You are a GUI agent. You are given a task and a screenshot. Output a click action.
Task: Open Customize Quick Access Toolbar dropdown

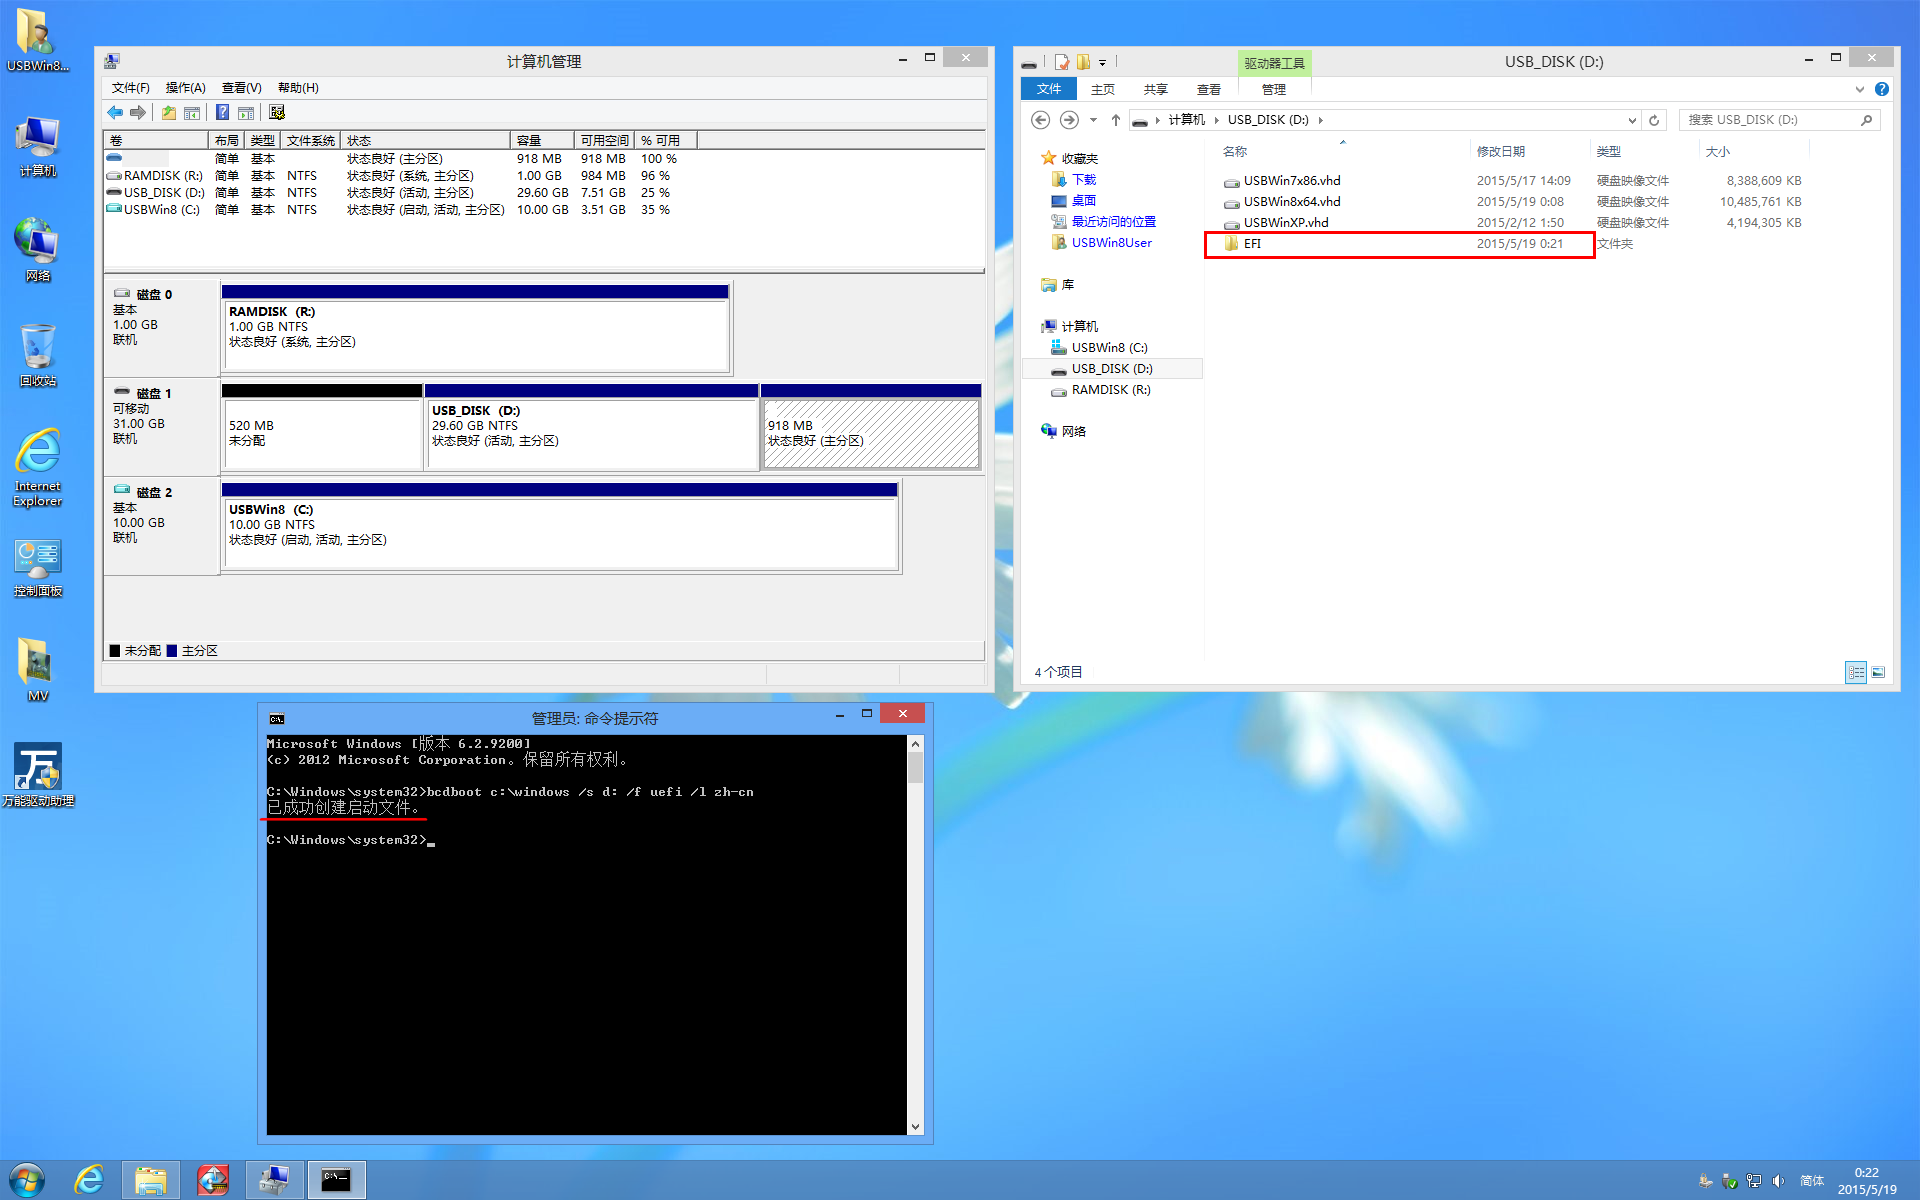click(x=1103, y=62)
